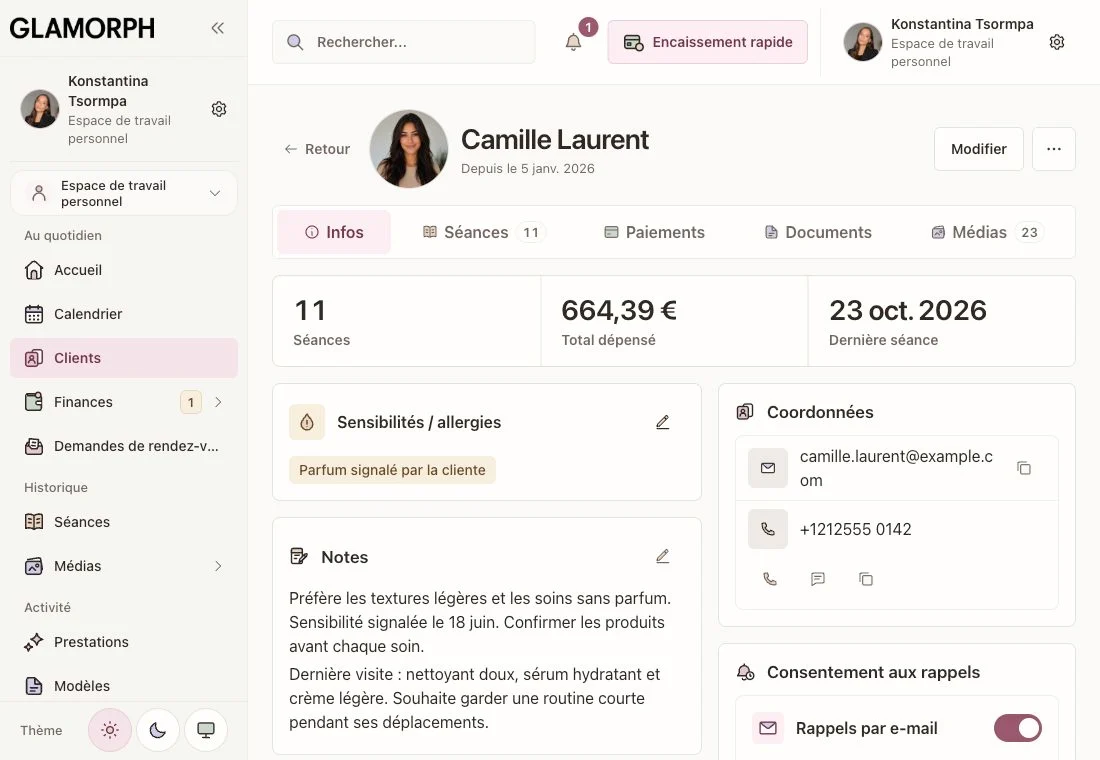
Task: Collapse the sidebar with double chevron icon
Action: pos(217,28)
